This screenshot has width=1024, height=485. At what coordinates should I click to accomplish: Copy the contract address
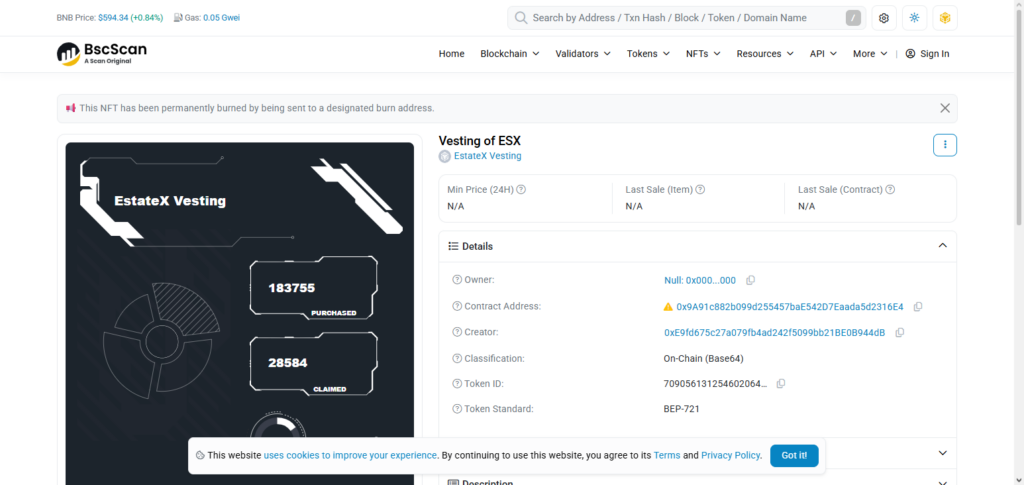coord(918,307)
